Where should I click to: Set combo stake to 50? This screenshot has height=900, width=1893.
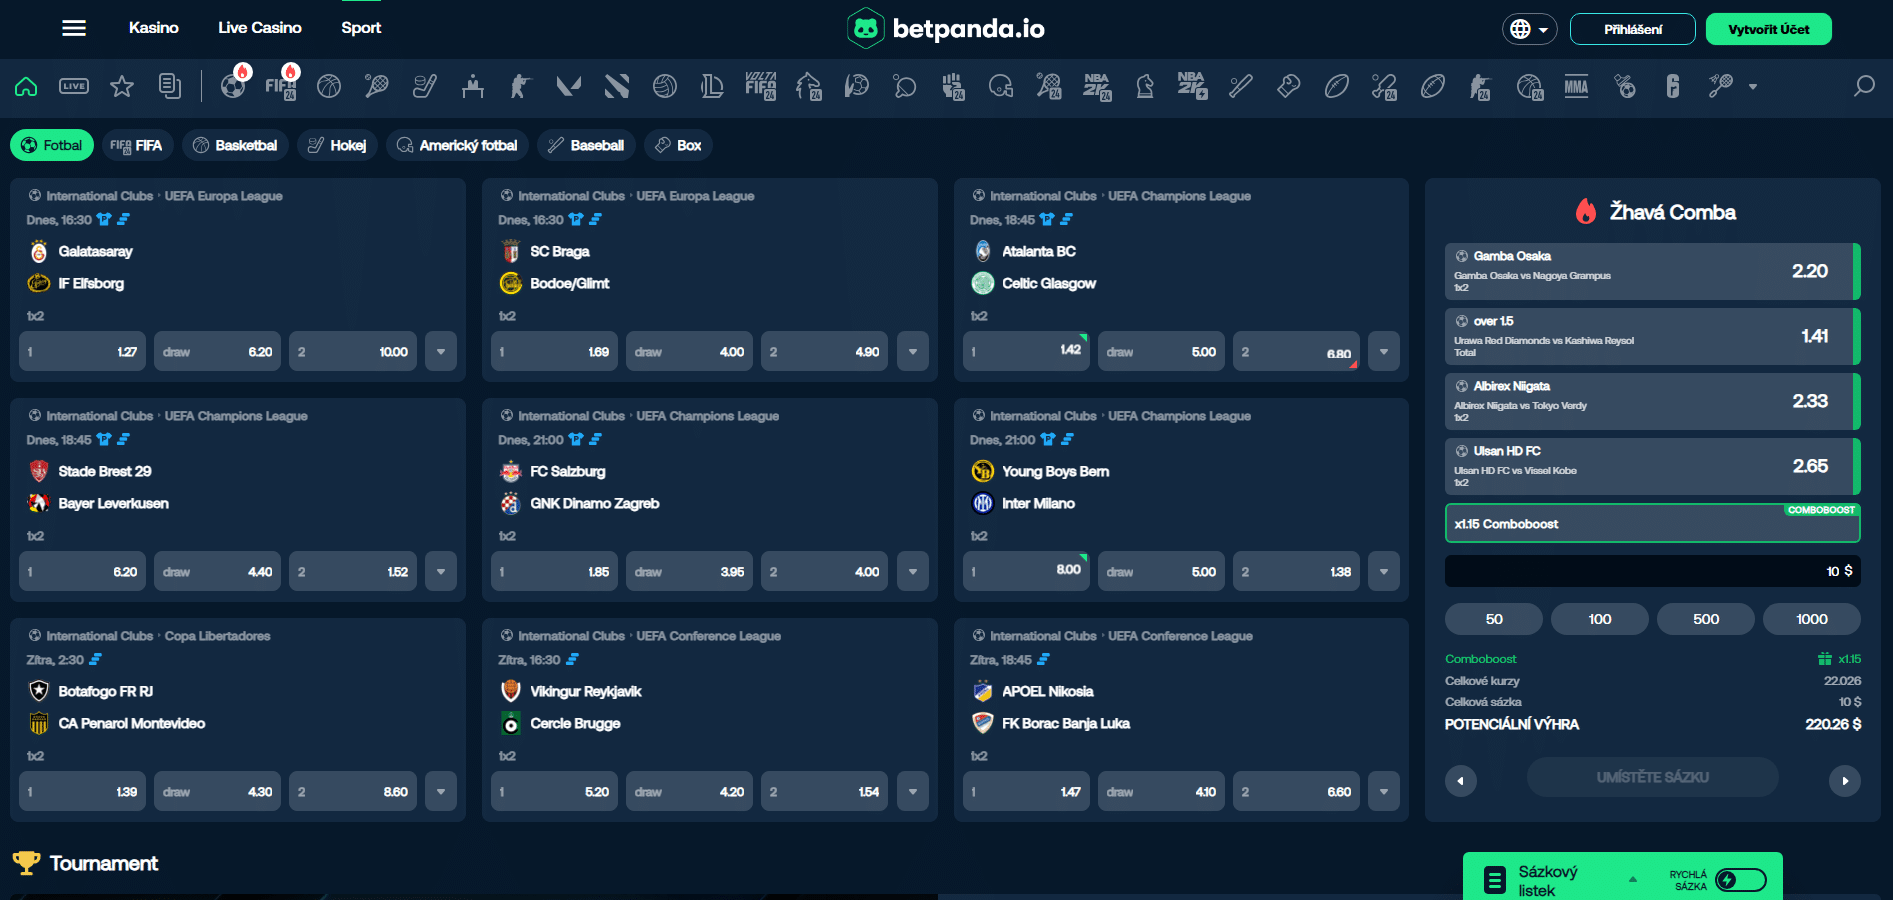click(x=1494, y=619)
